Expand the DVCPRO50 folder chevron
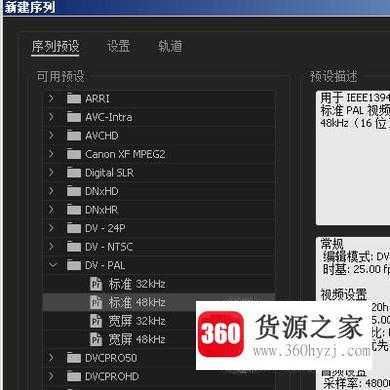This screenshot has height=390, width=390. 51,358
